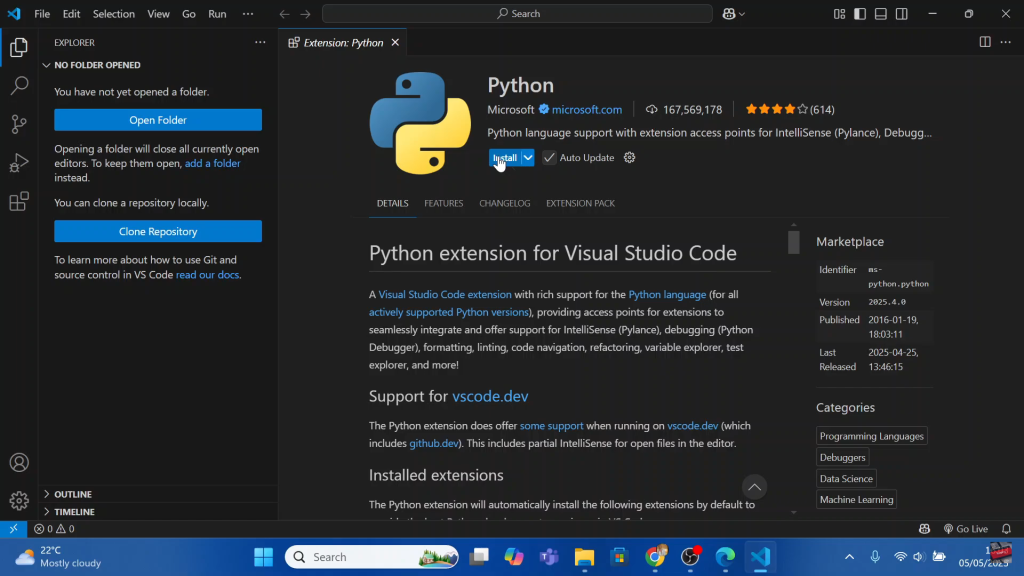Click the Debuggers category tag
1024x576 pixels.
[x=842, y=457]
